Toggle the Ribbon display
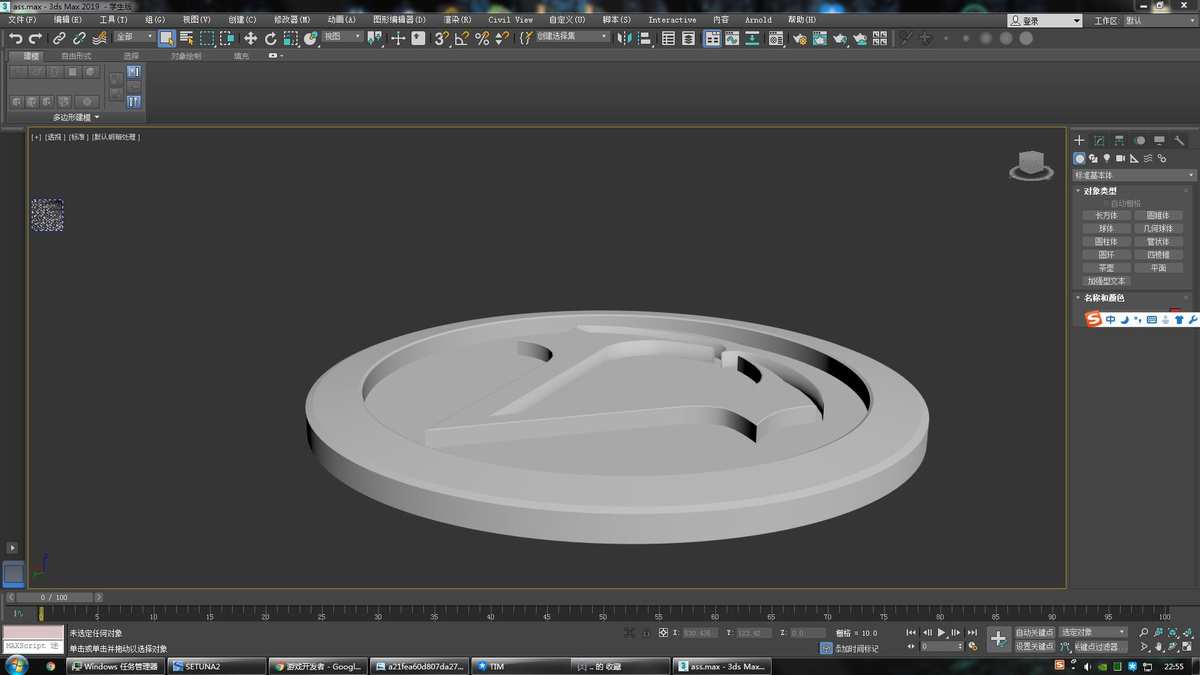This screenshot has height=675, width=1200. click(x=713, y=38)
